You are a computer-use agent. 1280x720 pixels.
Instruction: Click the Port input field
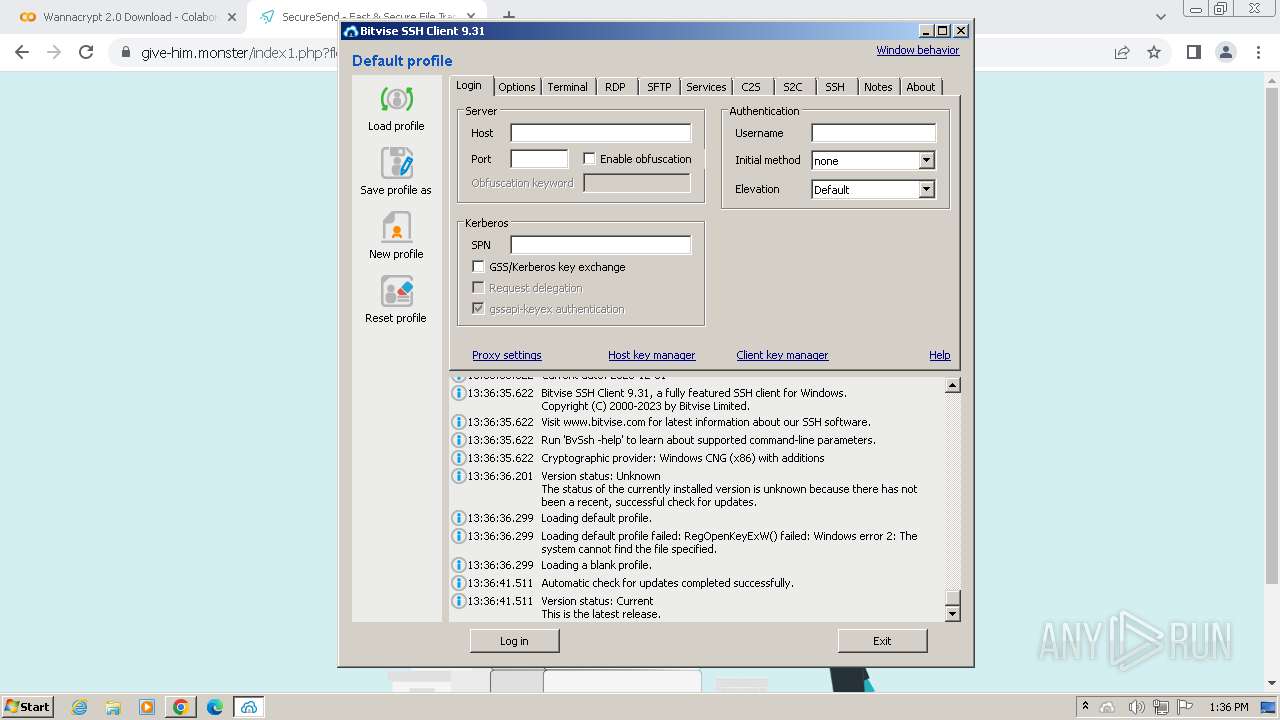[539, 159]
